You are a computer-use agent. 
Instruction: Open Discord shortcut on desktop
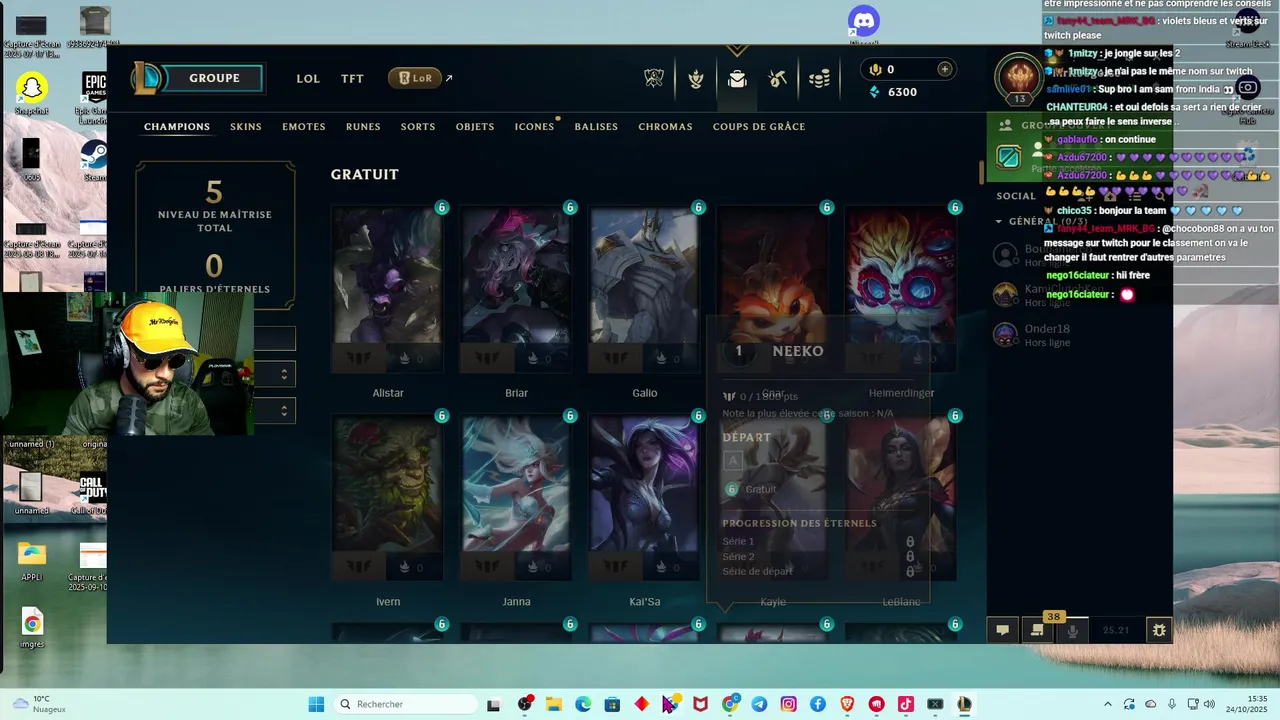pos(863,23)
